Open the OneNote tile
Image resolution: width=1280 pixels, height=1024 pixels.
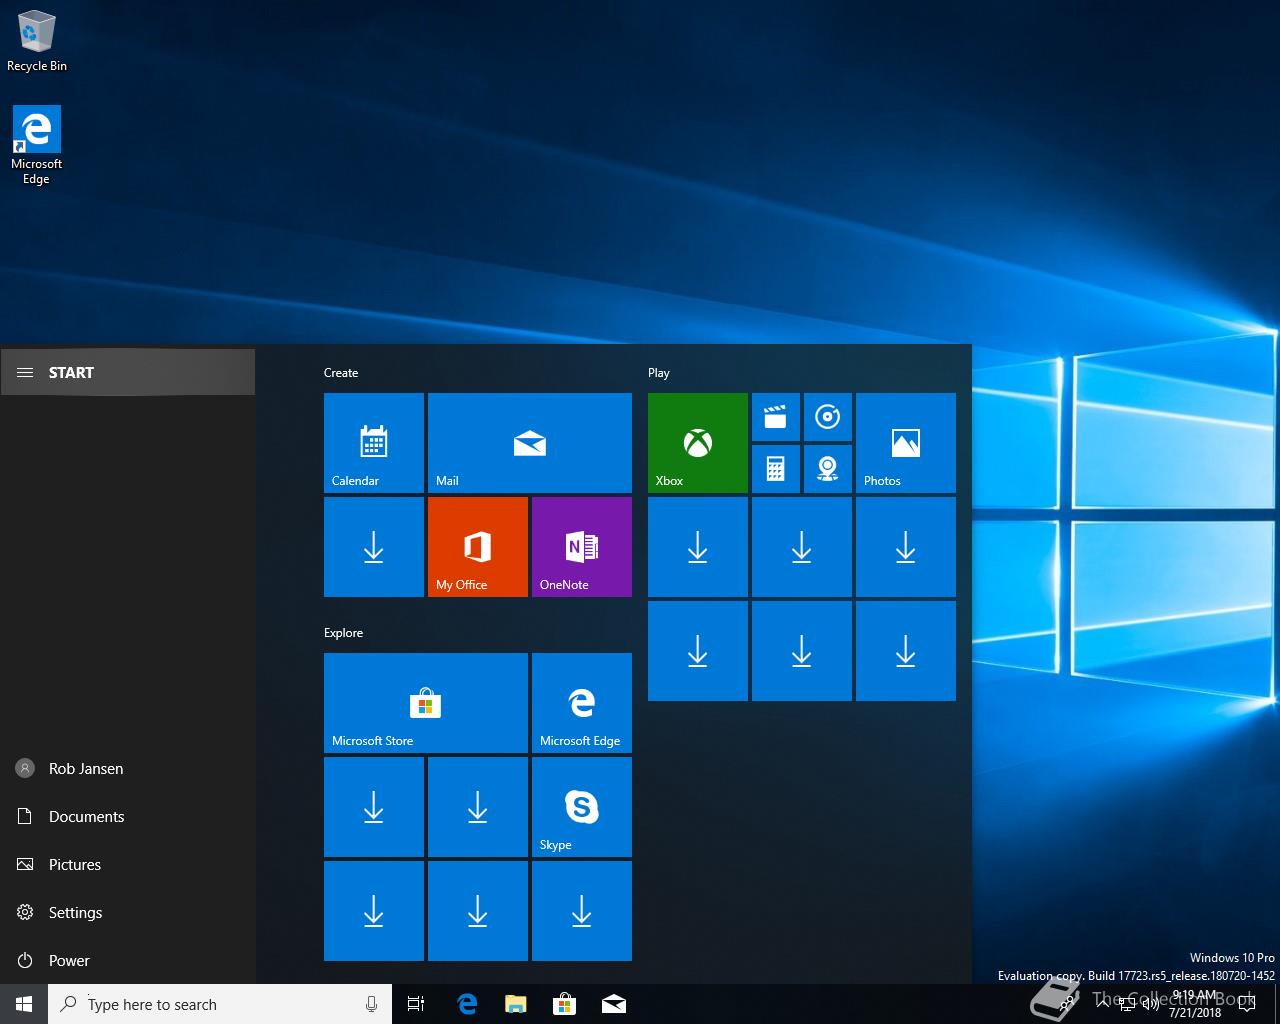tap(582, 547)
